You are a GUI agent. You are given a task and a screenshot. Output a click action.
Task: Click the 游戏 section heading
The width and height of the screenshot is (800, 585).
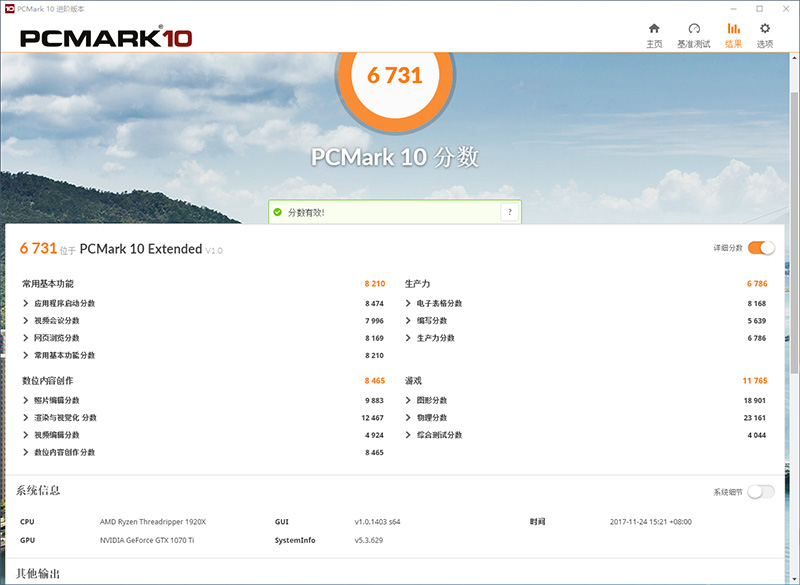coord(413,380)
